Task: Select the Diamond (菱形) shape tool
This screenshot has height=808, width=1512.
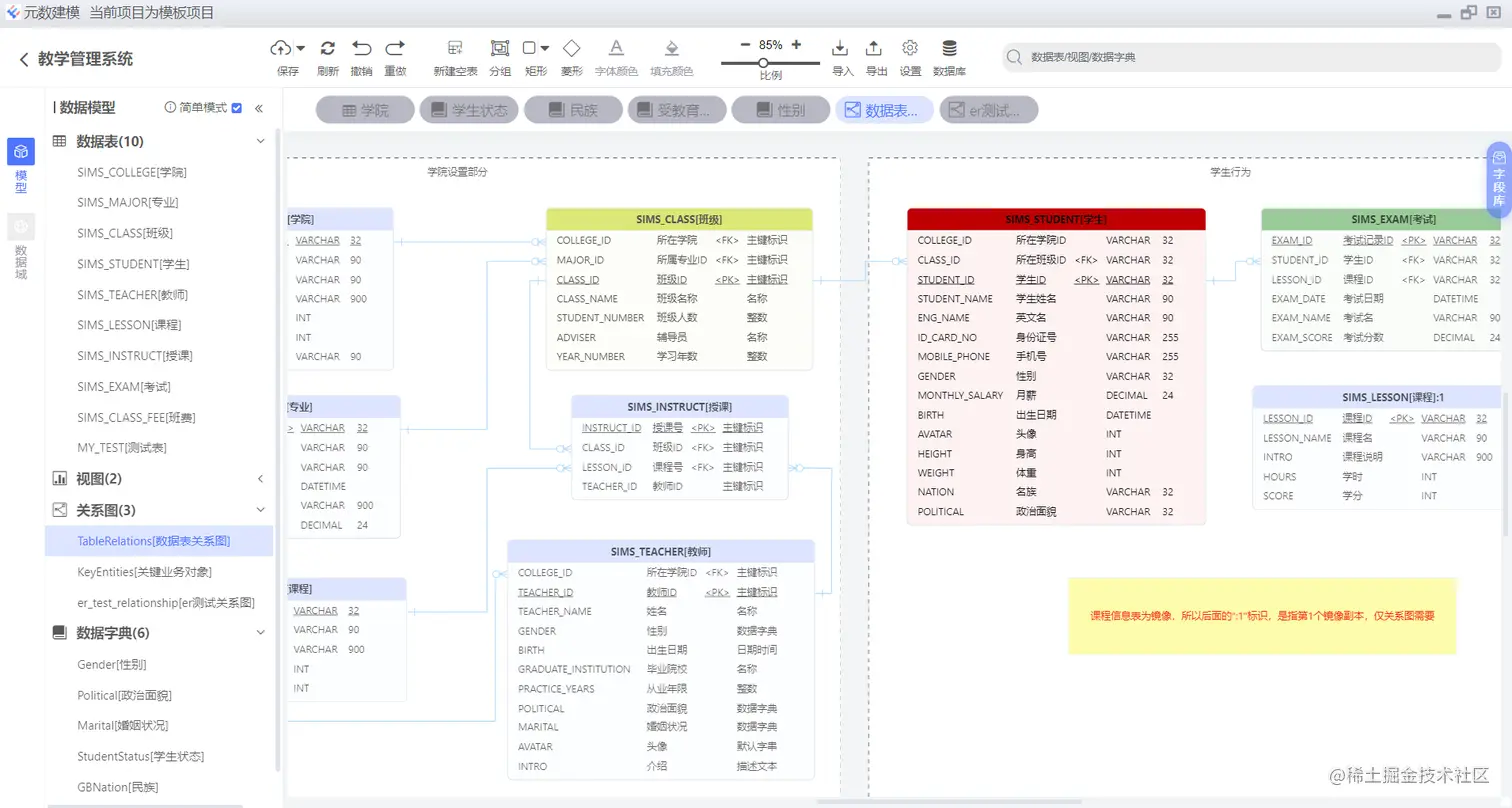Action: [572, 47]
